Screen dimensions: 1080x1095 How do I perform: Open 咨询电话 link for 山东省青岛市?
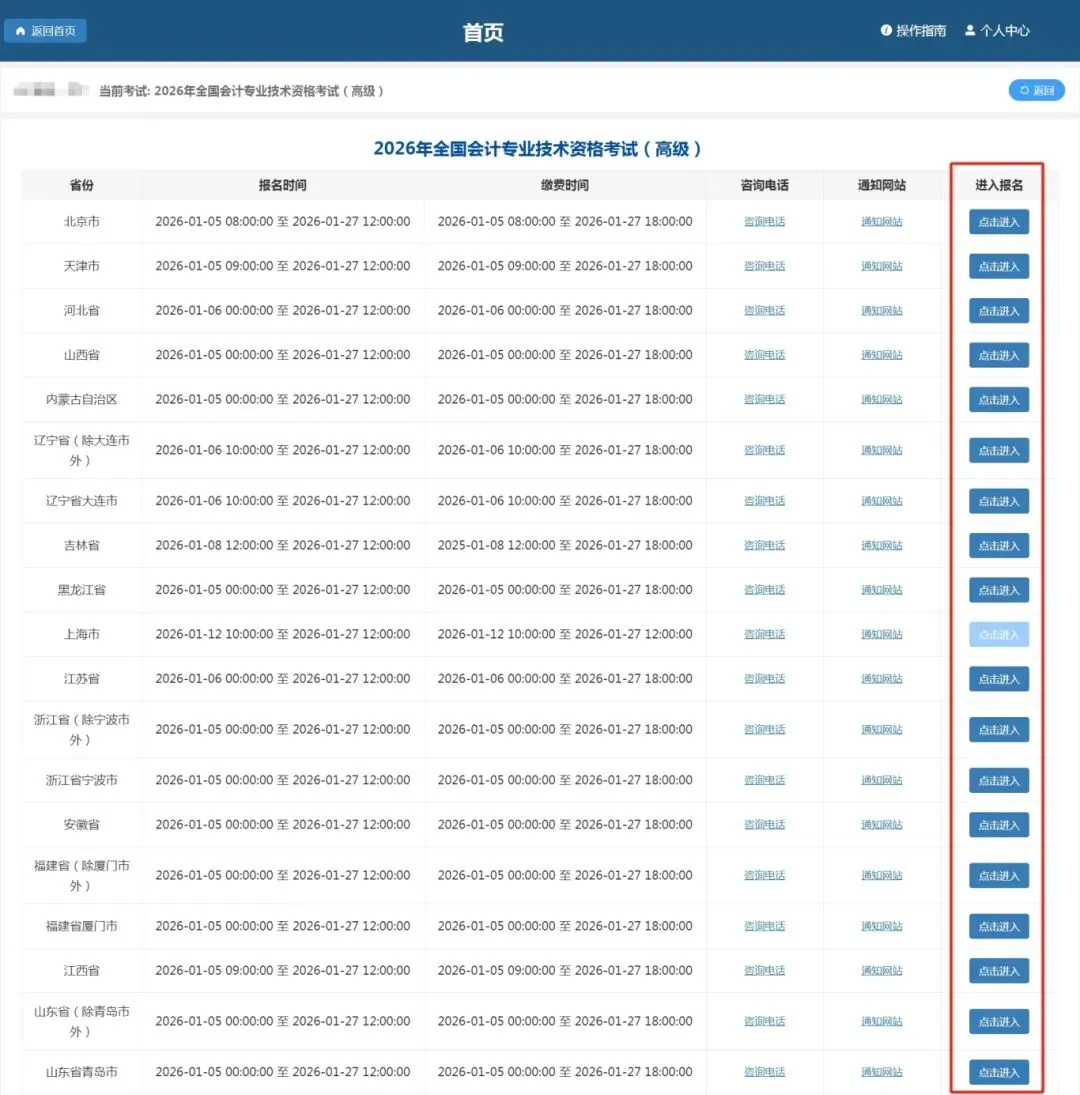[x=764, y=1072]
